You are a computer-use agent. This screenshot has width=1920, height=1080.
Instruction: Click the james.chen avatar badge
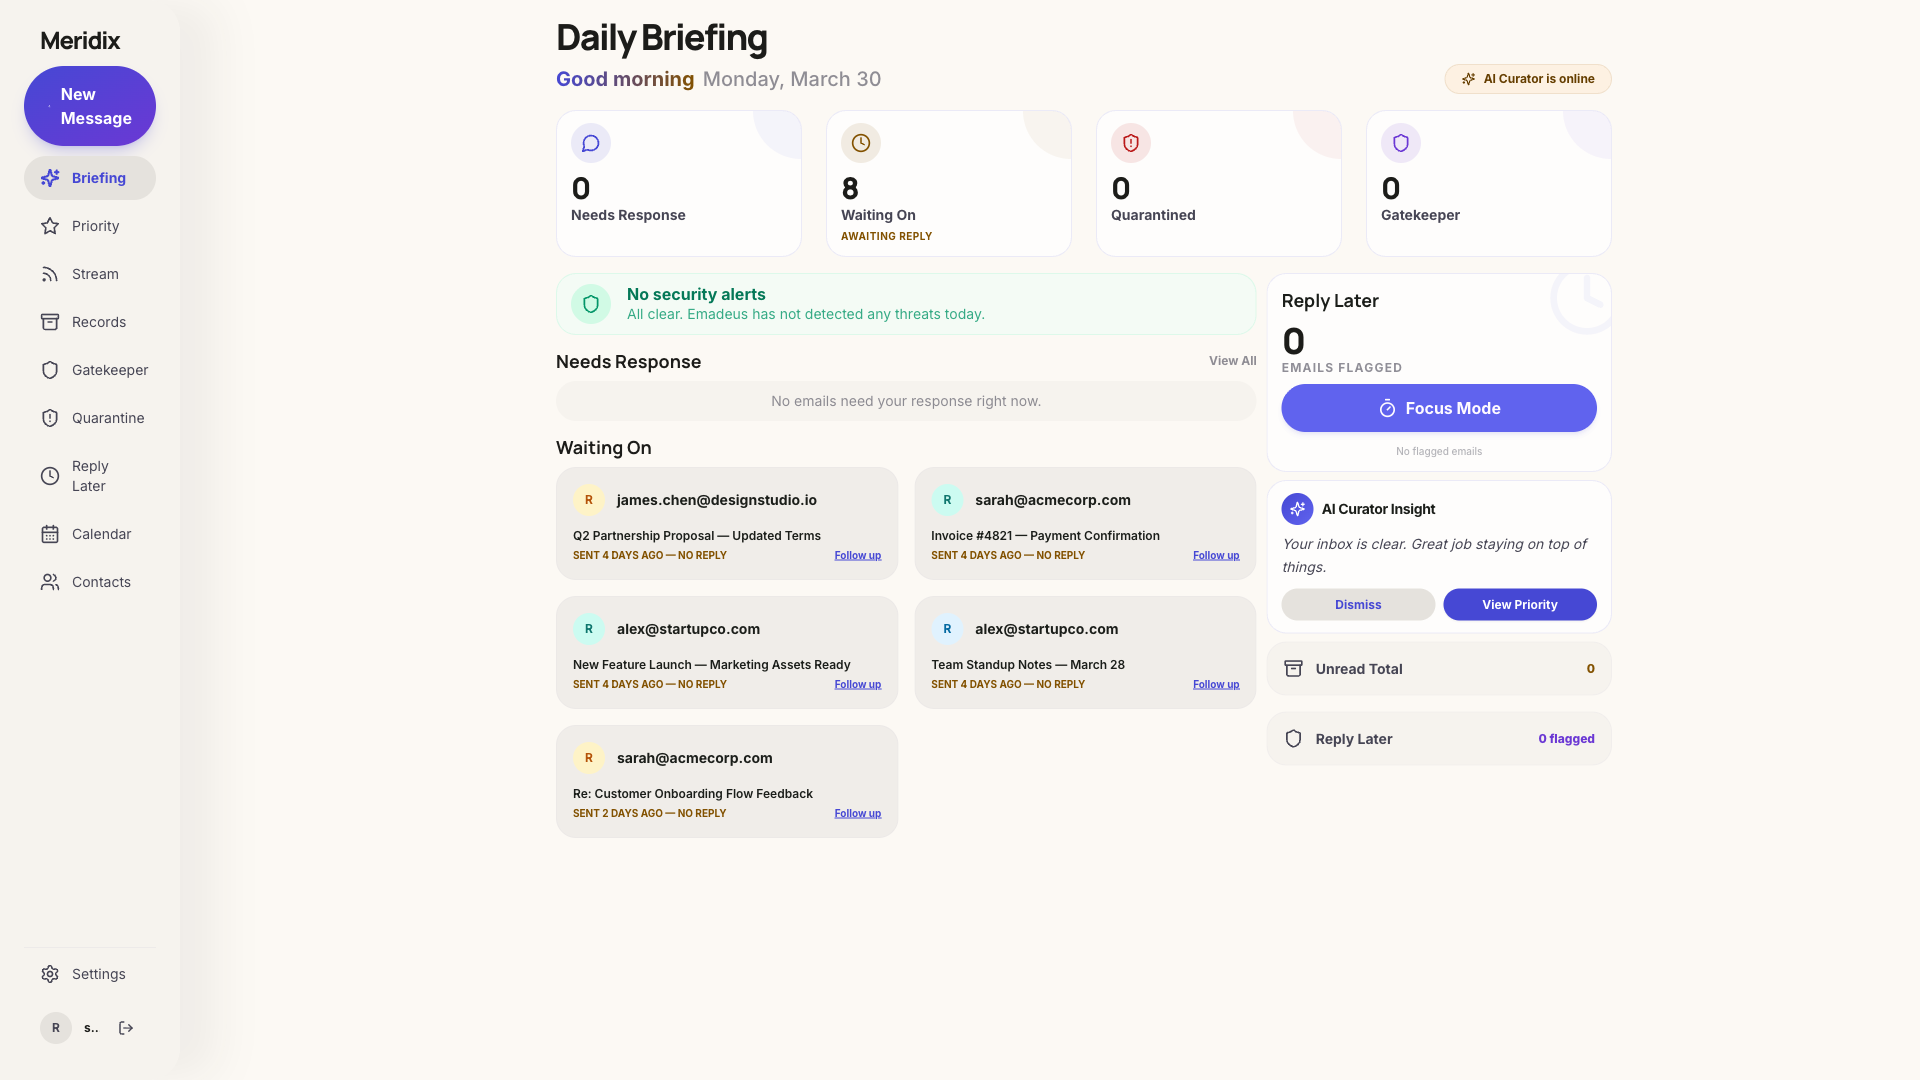click(588, 500)
